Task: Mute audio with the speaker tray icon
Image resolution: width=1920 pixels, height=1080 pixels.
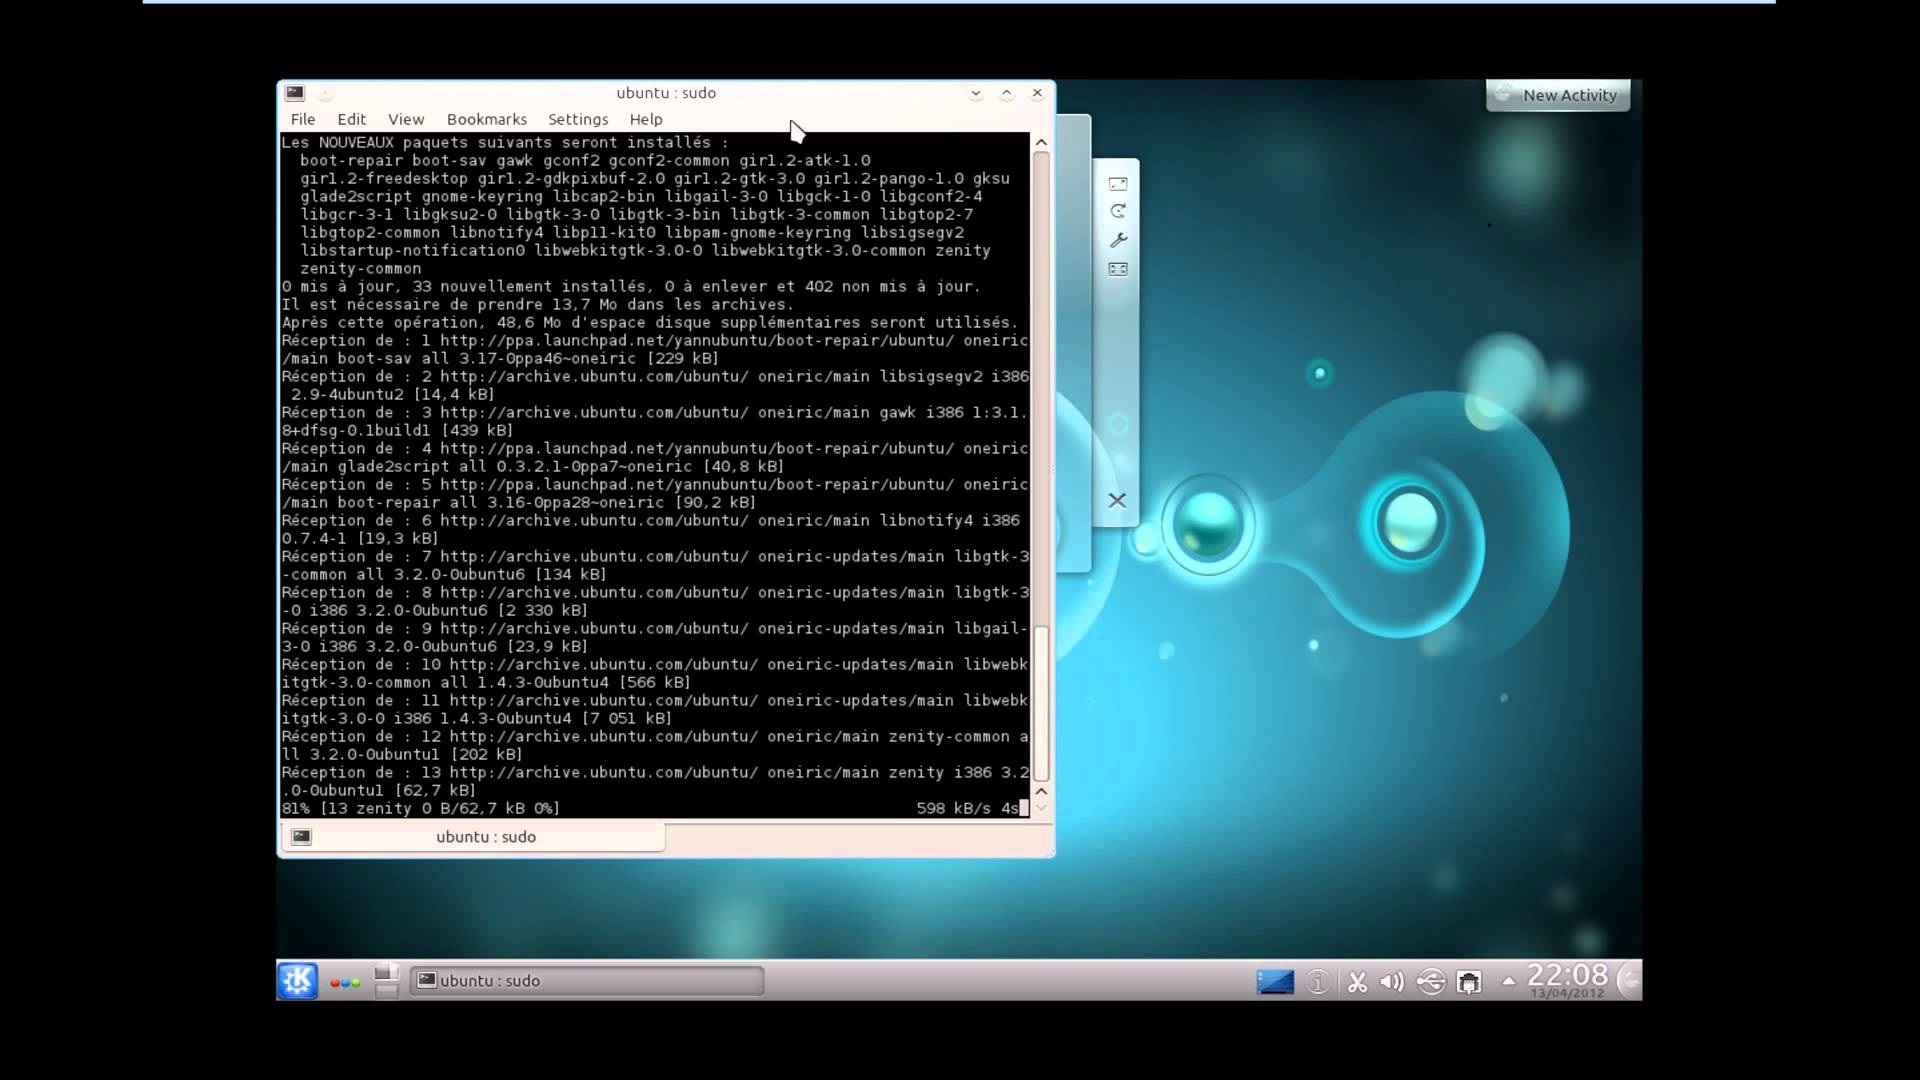Action: coord(1391,982)
